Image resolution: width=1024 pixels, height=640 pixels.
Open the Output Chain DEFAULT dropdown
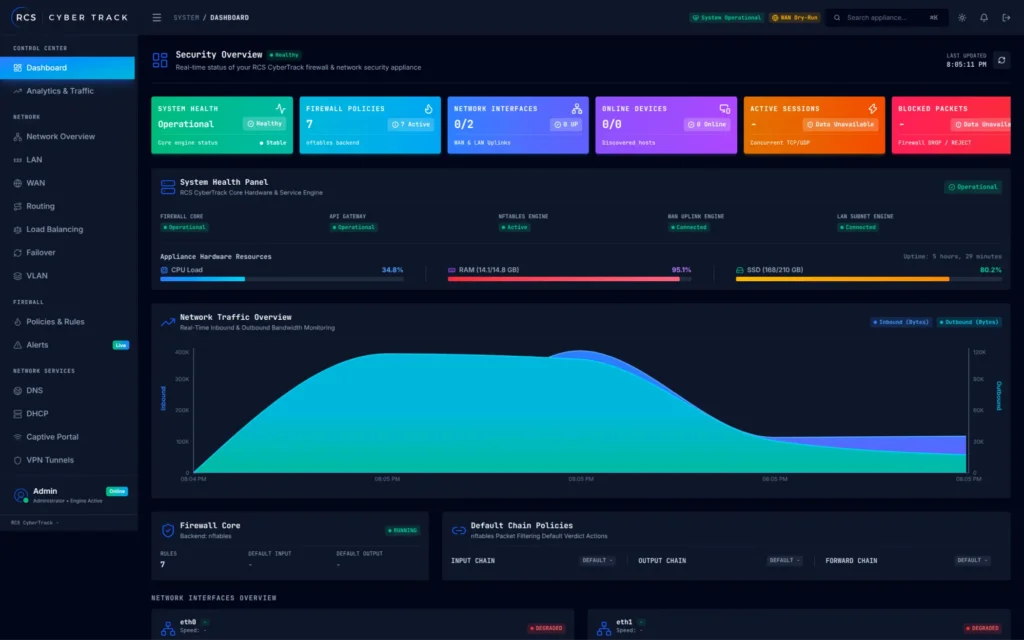[x=784, y=560]
